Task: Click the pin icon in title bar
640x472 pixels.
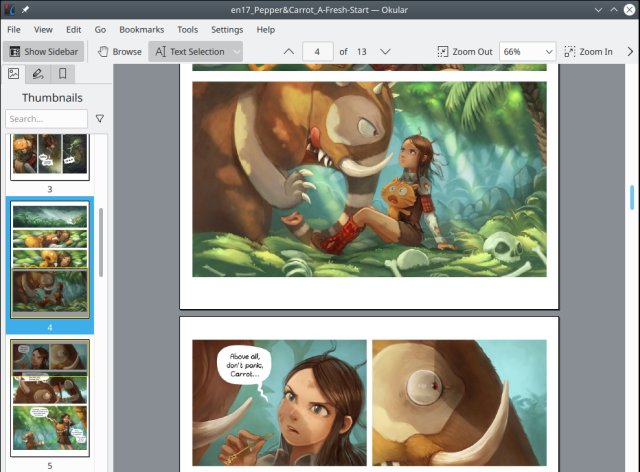Action: pos(26,9)
